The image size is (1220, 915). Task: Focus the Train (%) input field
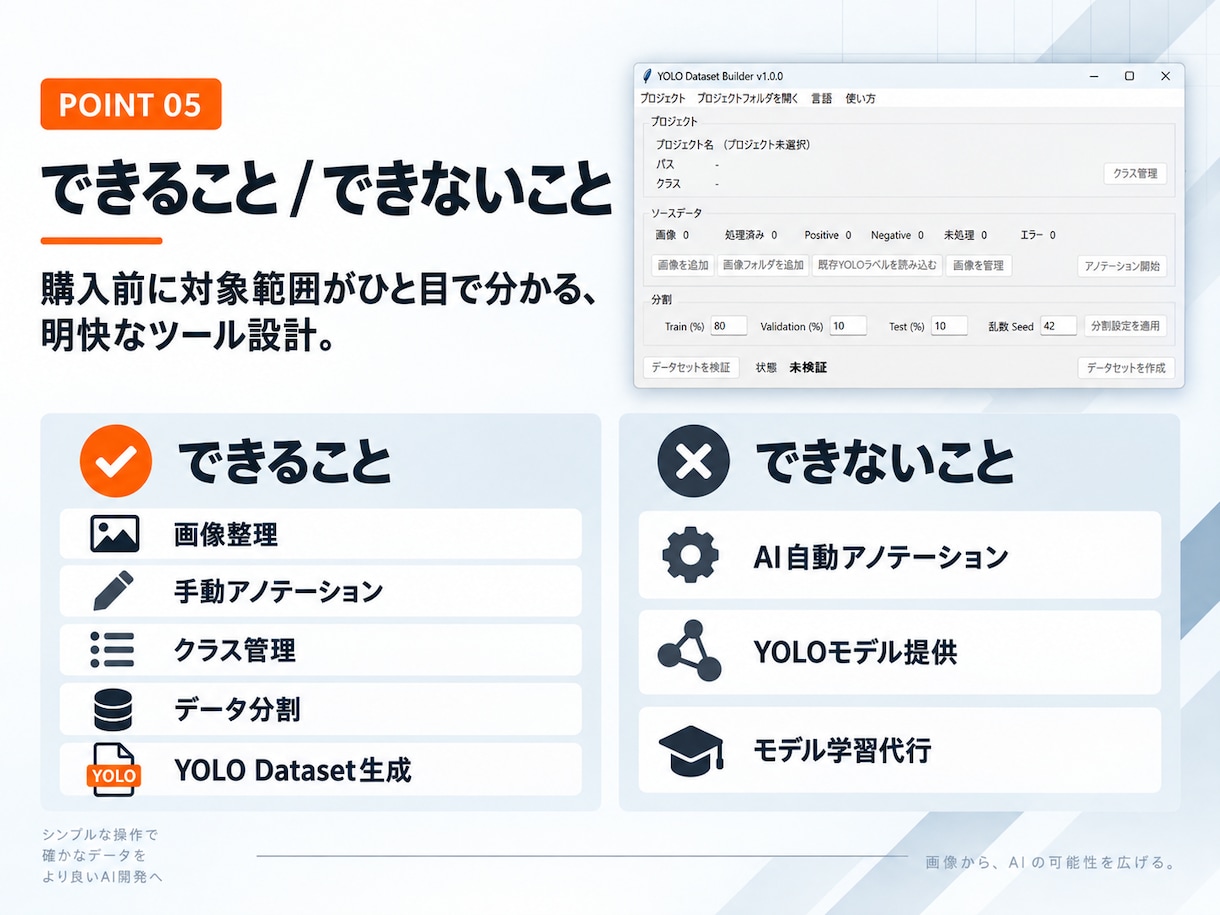point(729,326)
